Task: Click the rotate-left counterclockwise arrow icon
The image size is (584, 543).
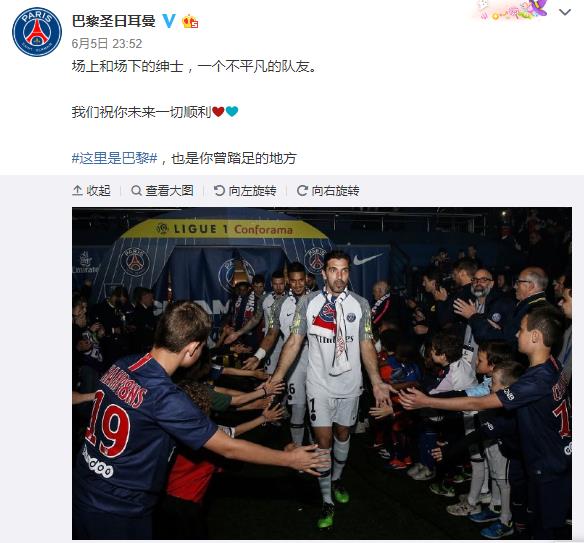Action: pyautogui.click(x=219, y=191)
